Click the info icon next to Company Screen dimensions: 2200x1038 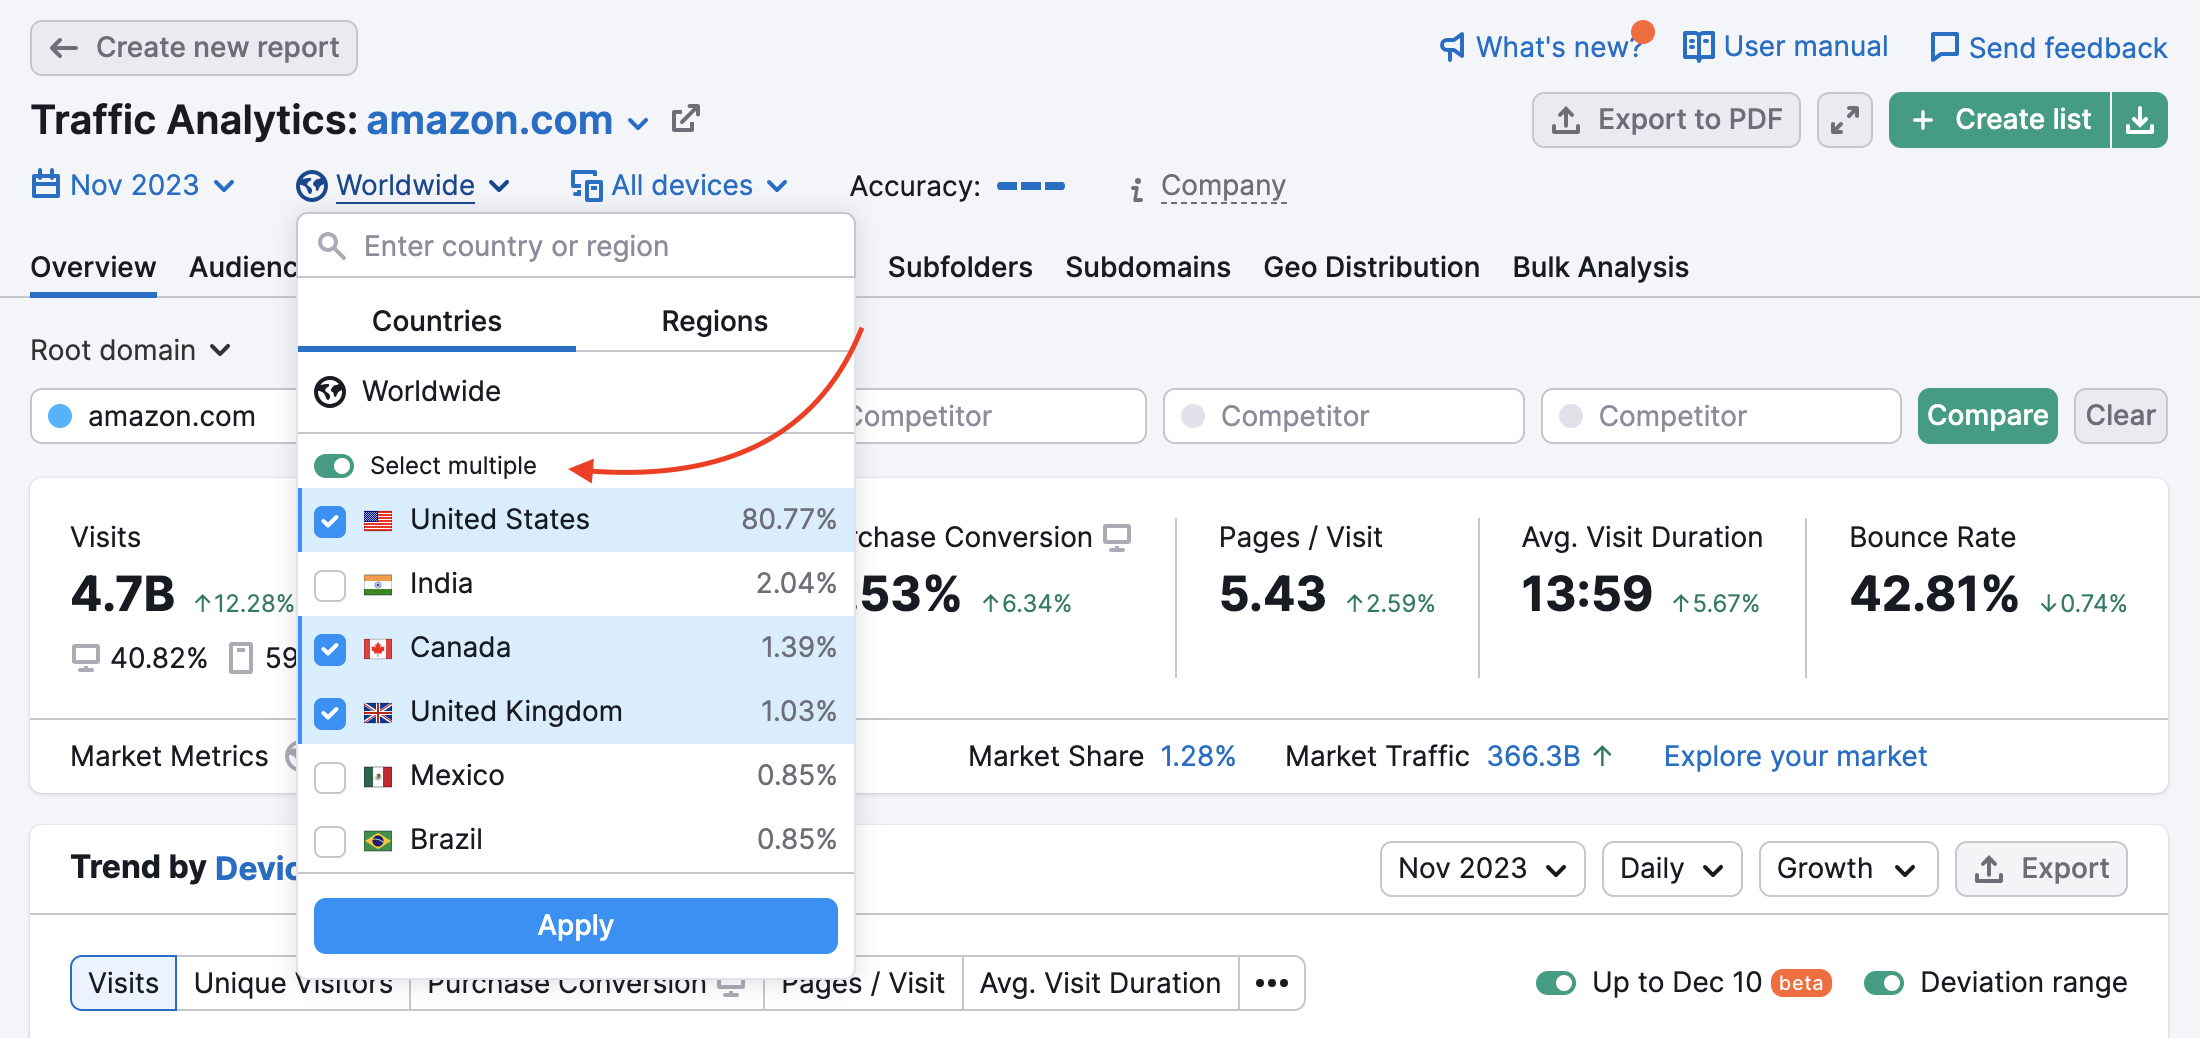(x=1136, y=189)
